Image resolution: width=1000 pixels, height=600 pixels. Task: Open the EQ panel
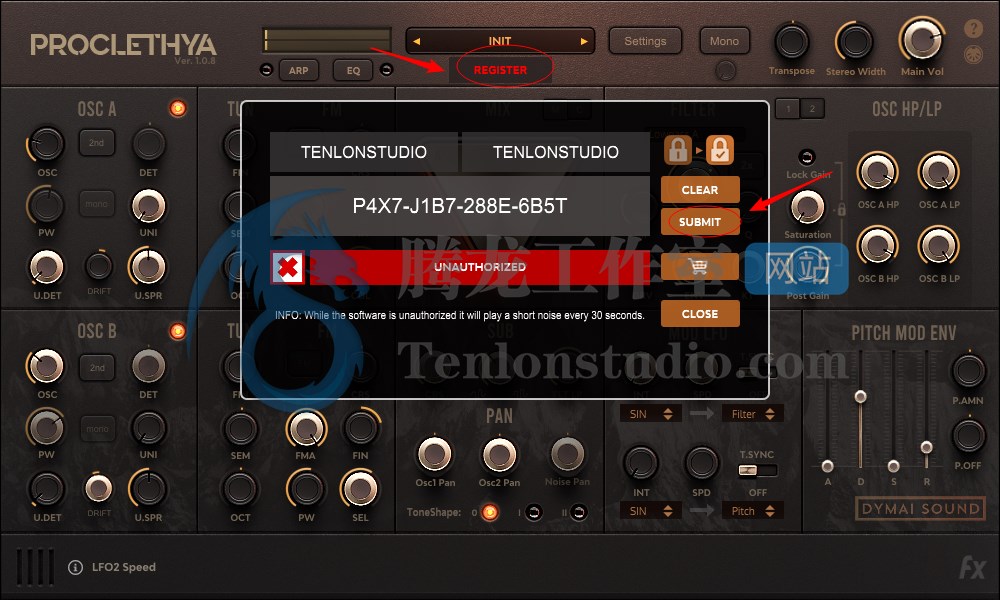[353, 70]
